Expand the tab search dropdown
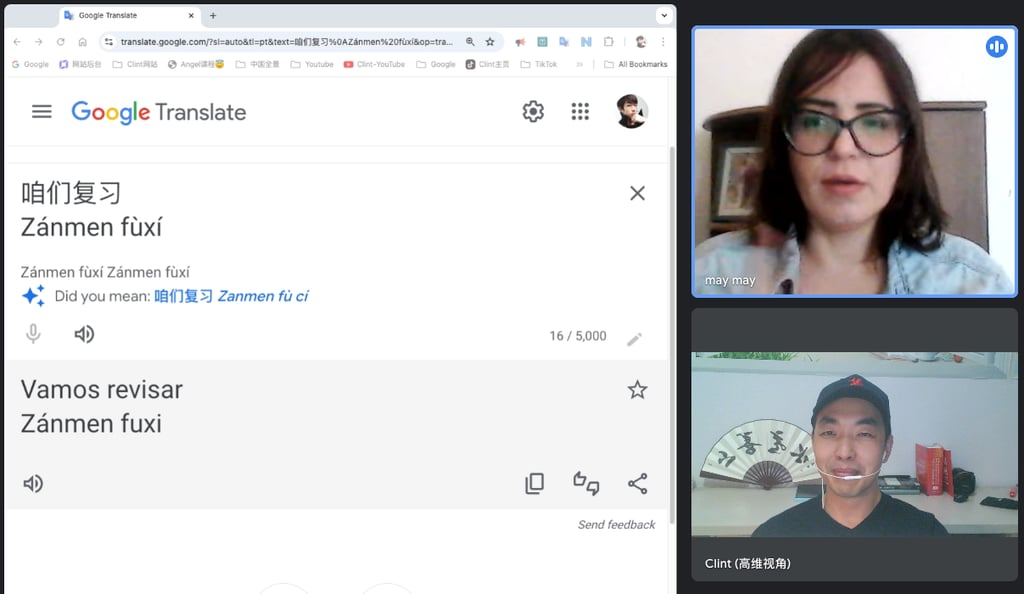The width and height of the screenshot is (1024, 594). coord(664,15)
